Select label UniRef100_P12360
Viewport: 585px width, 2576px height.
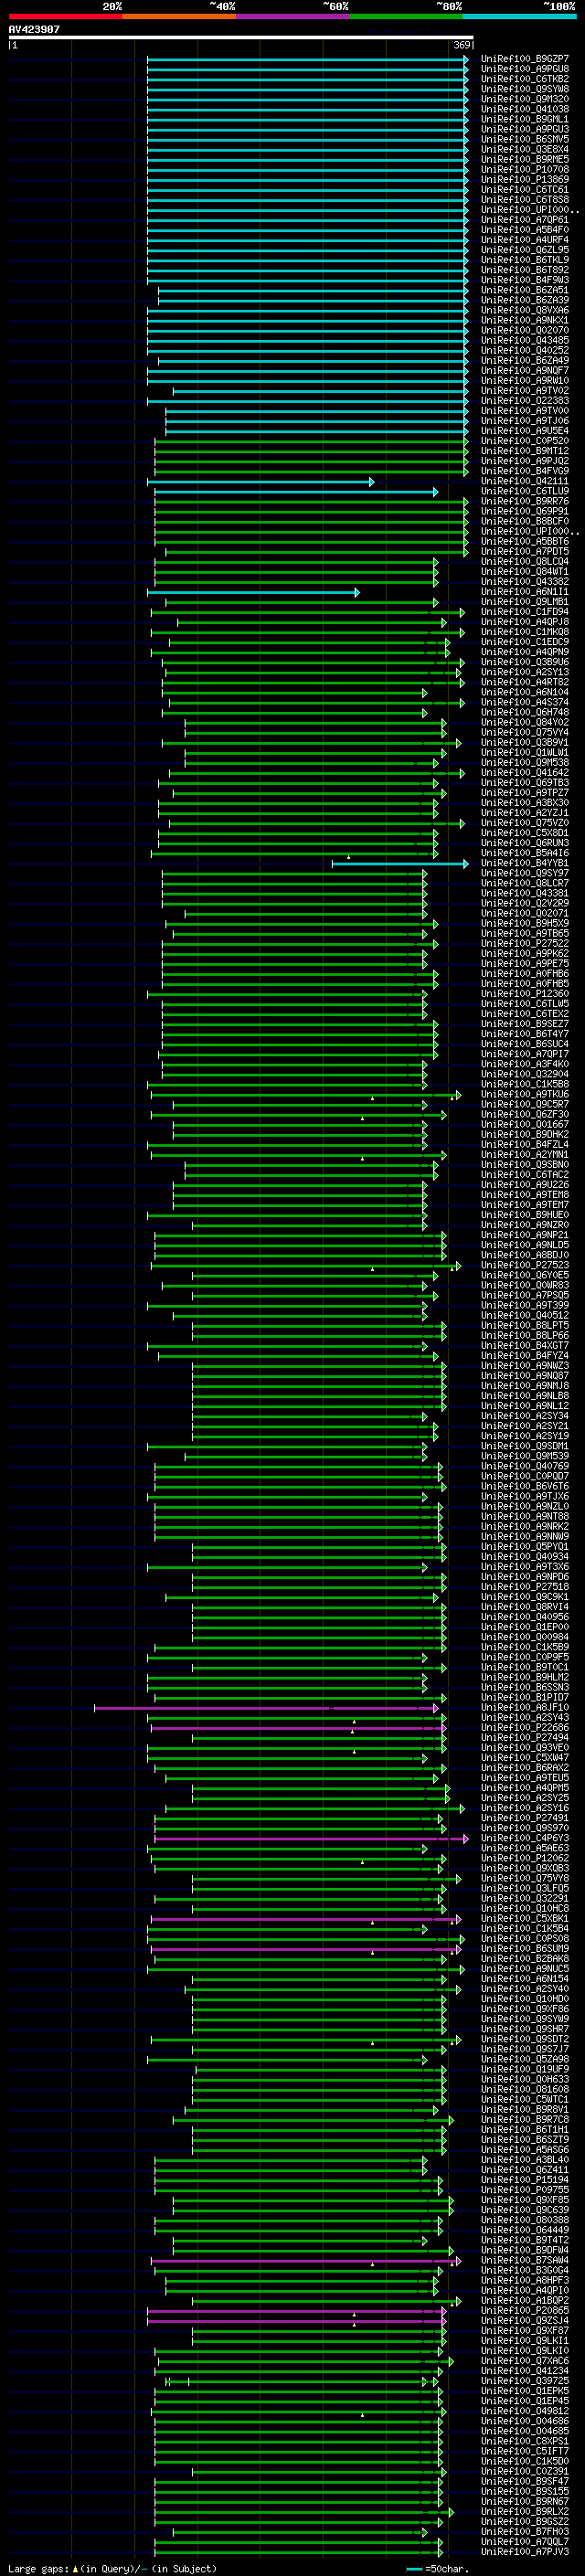click(x=525, y=995)
